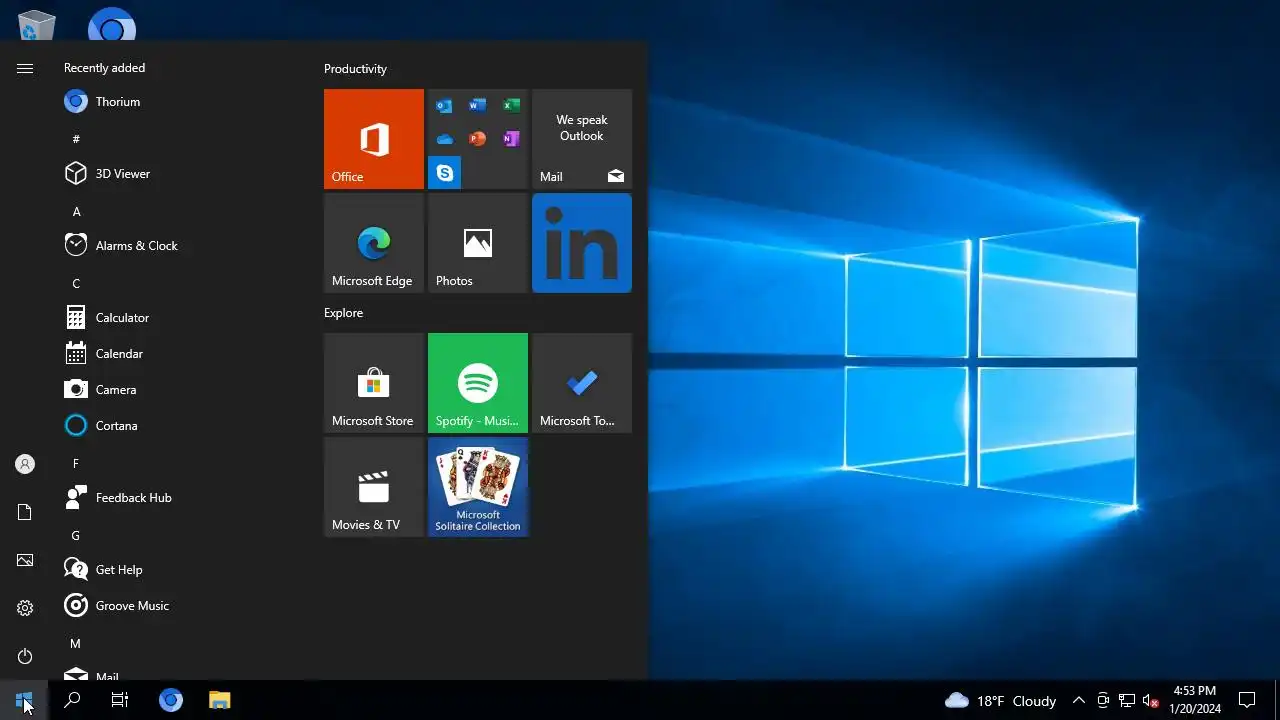The height and width of the screenshot is (720, 1280).
Task: Open Calendar app in list
Action: (x=180, y=354)
